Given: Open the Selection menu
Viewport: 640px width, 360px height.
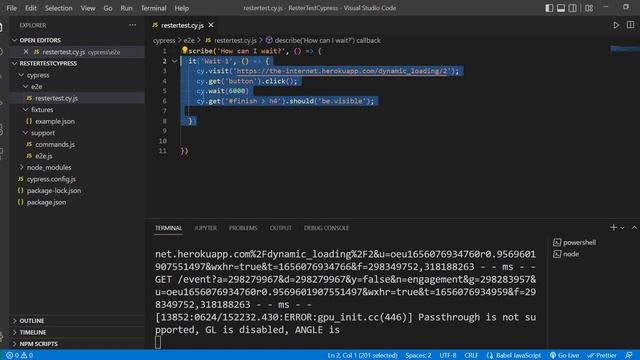Looking at the screenshot, I should [x=58, y=8].
